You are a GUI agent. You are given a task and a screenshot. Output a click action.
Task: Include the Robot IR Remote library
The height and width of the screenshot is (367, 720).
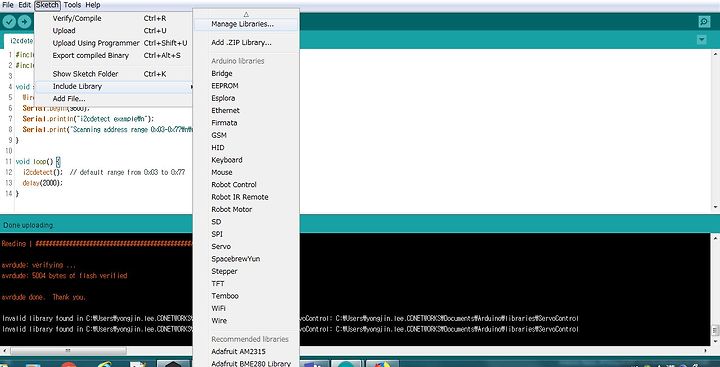point(246,197)
